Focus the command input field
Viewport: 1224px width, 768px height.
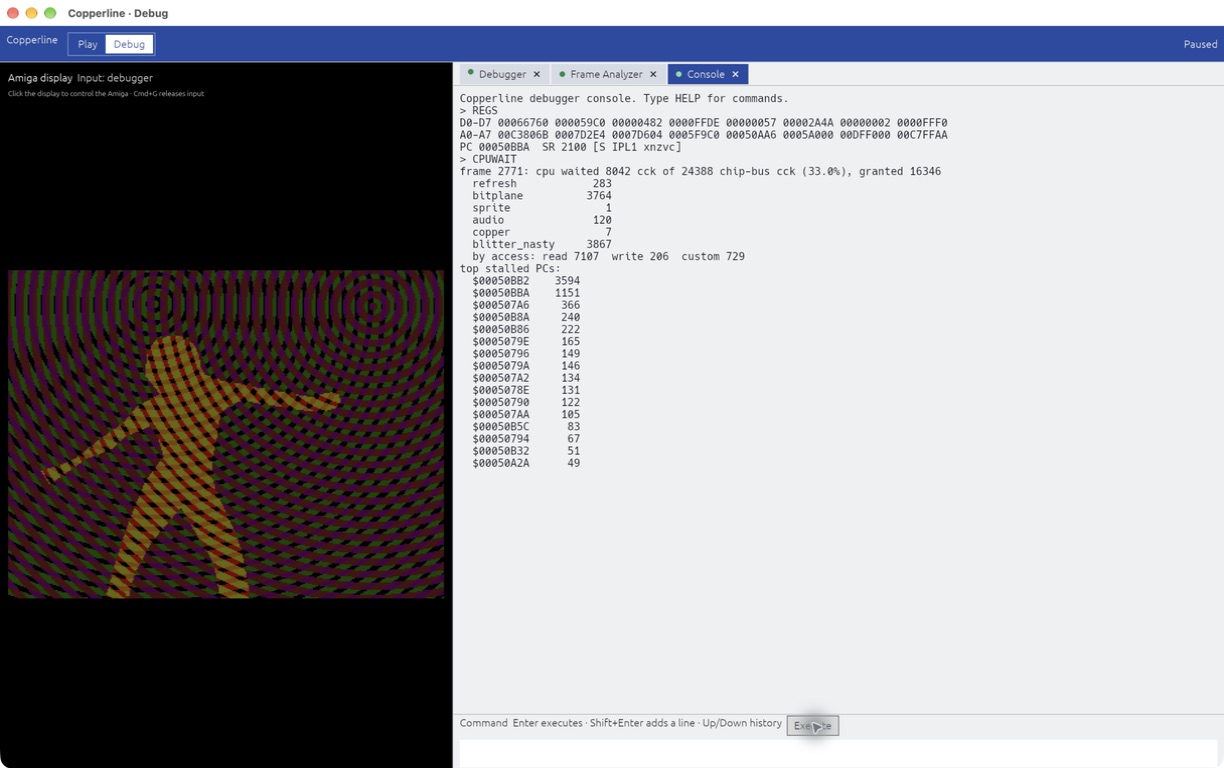tap(838, 753)
